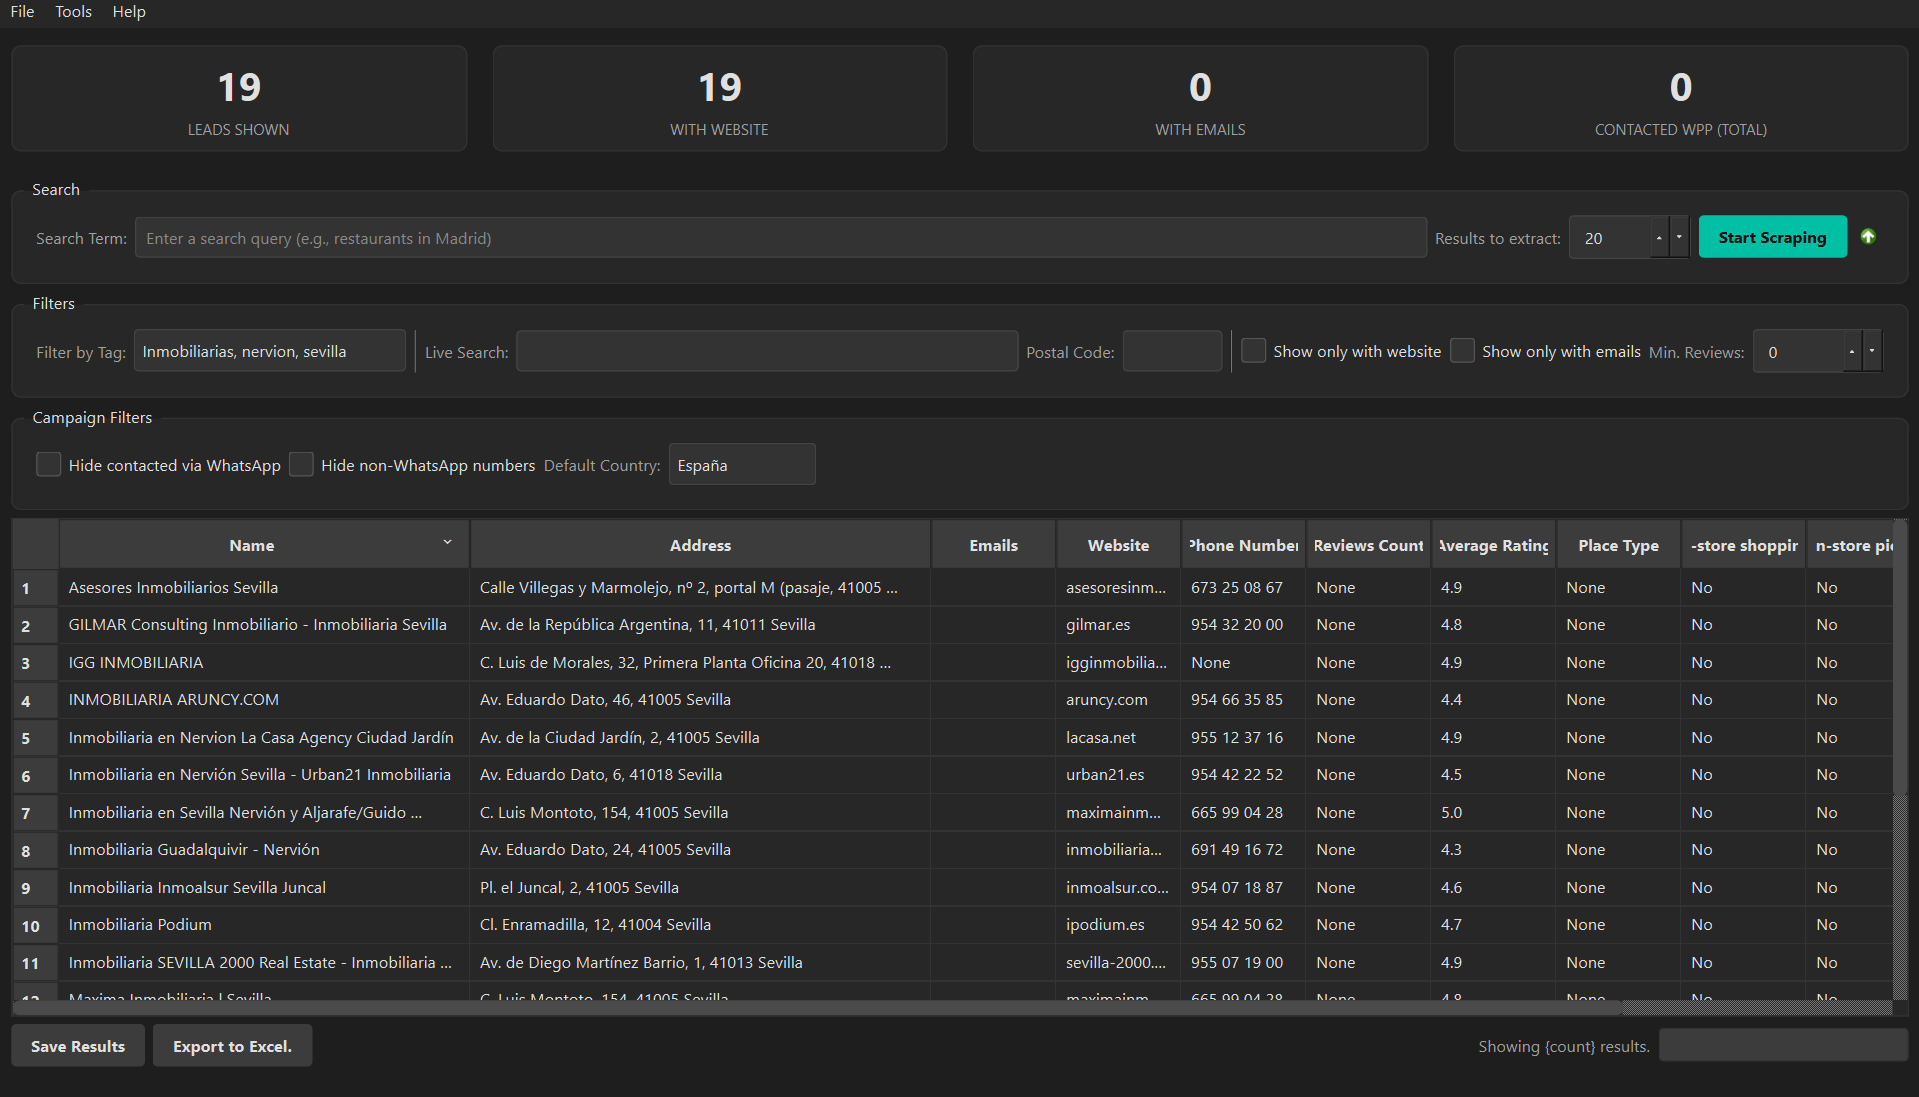Sort table by Average Rating column header
The width and height of the screenshot is (1919, 1097).
1493,545
